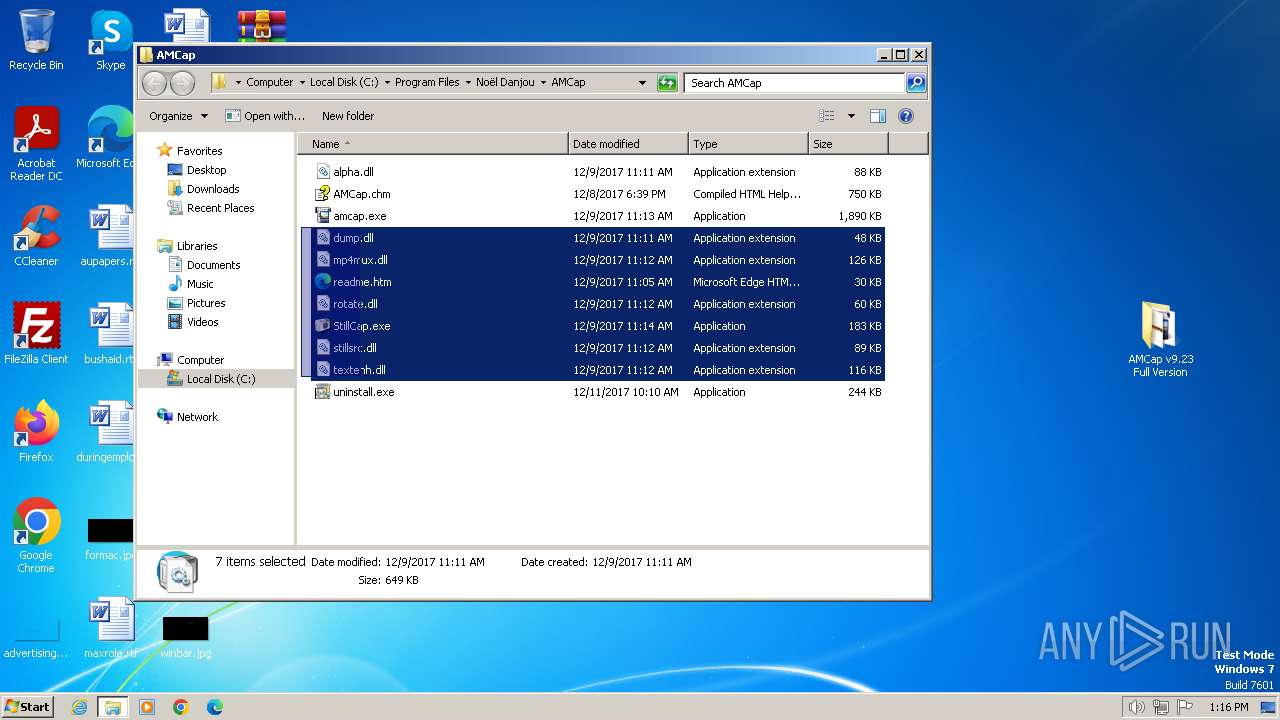Screen dimensions: 1280x720
Task: Click the taskbar clock showing 1:16 PM
Action: point(1229,707)
